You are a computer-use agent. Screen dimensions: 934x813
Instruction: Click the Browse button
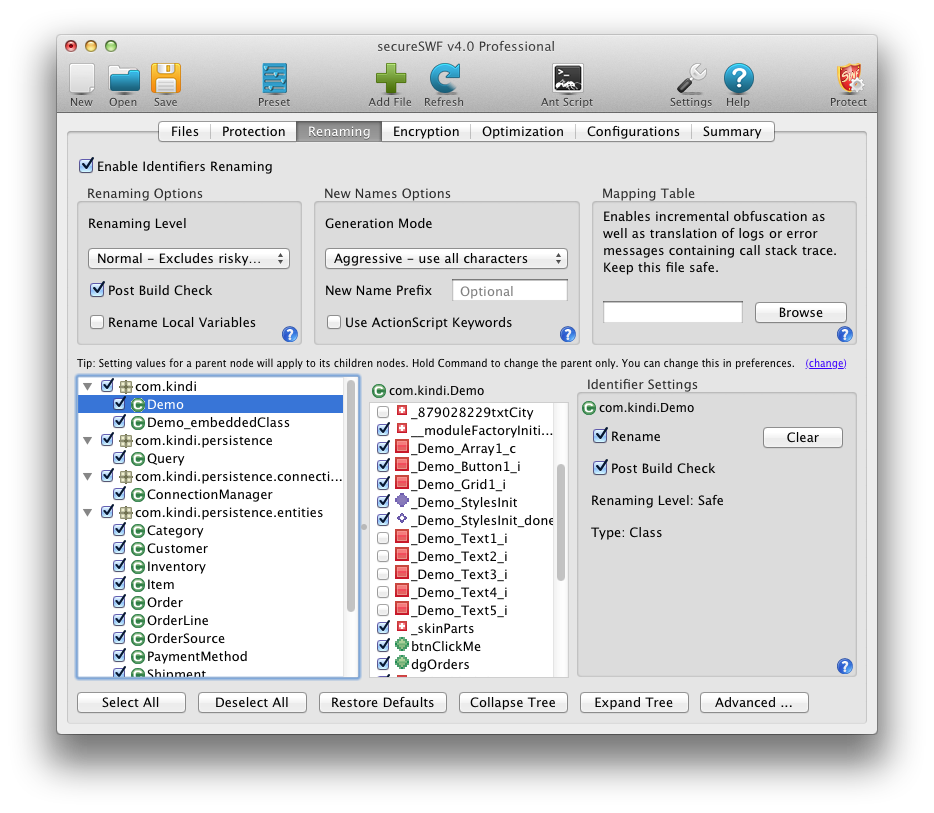pyautogui.click(x=800, y=312)
